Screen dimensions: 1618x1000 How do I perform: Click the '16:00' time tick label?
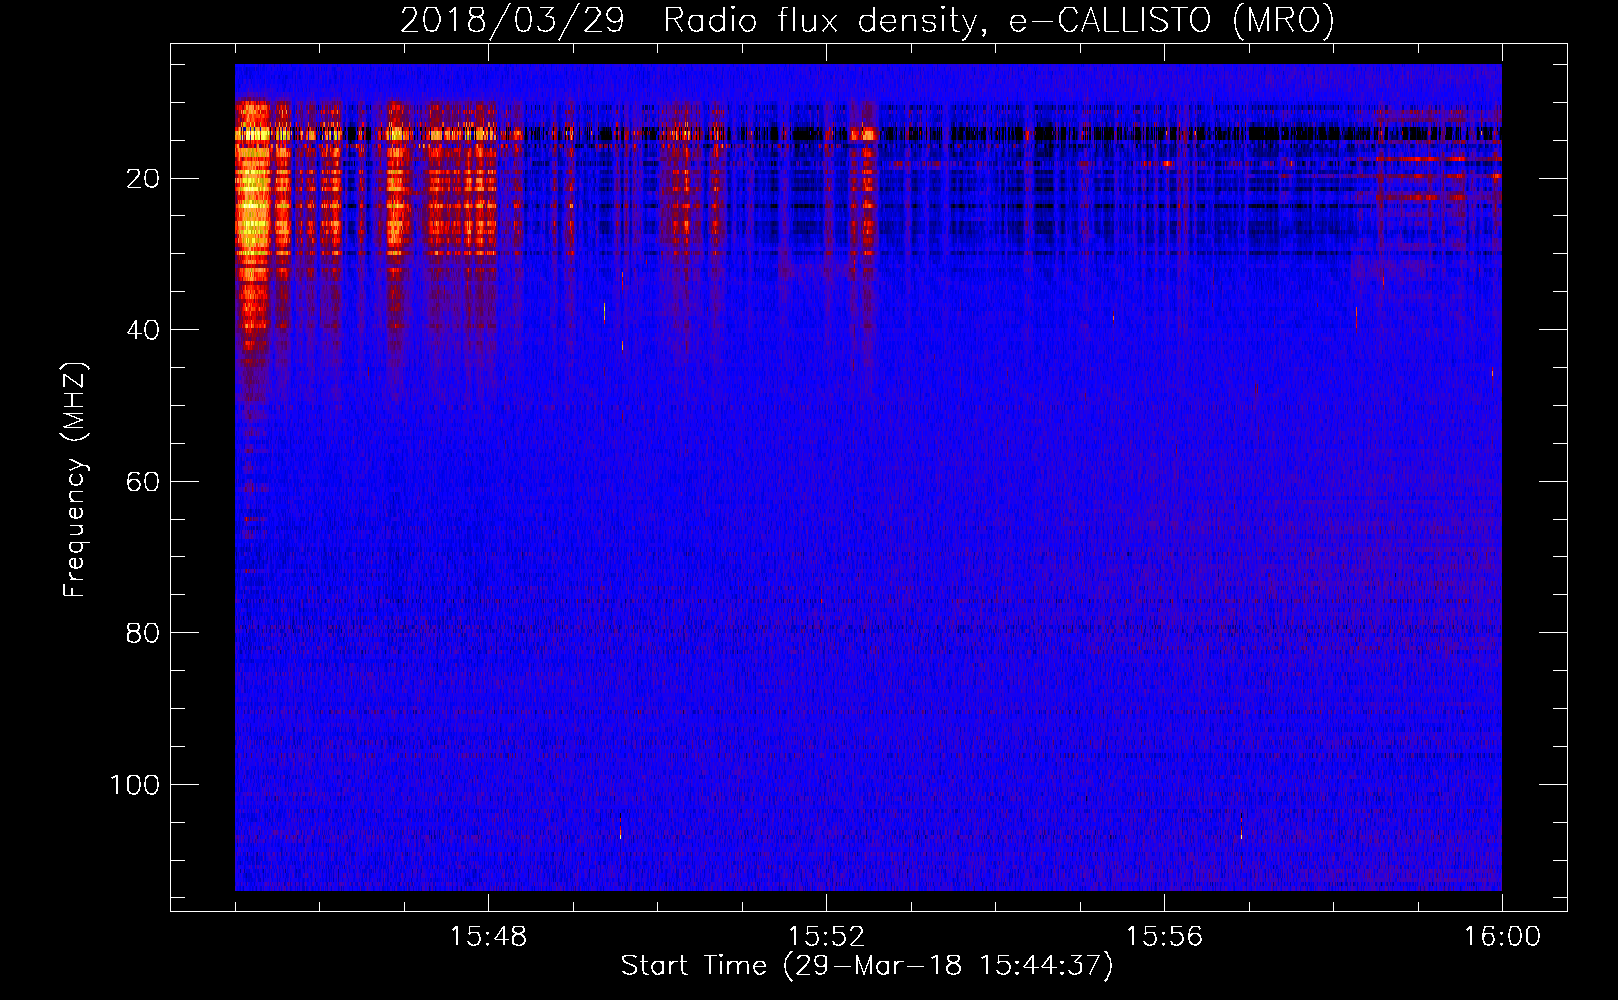[x=1502, y=937]
